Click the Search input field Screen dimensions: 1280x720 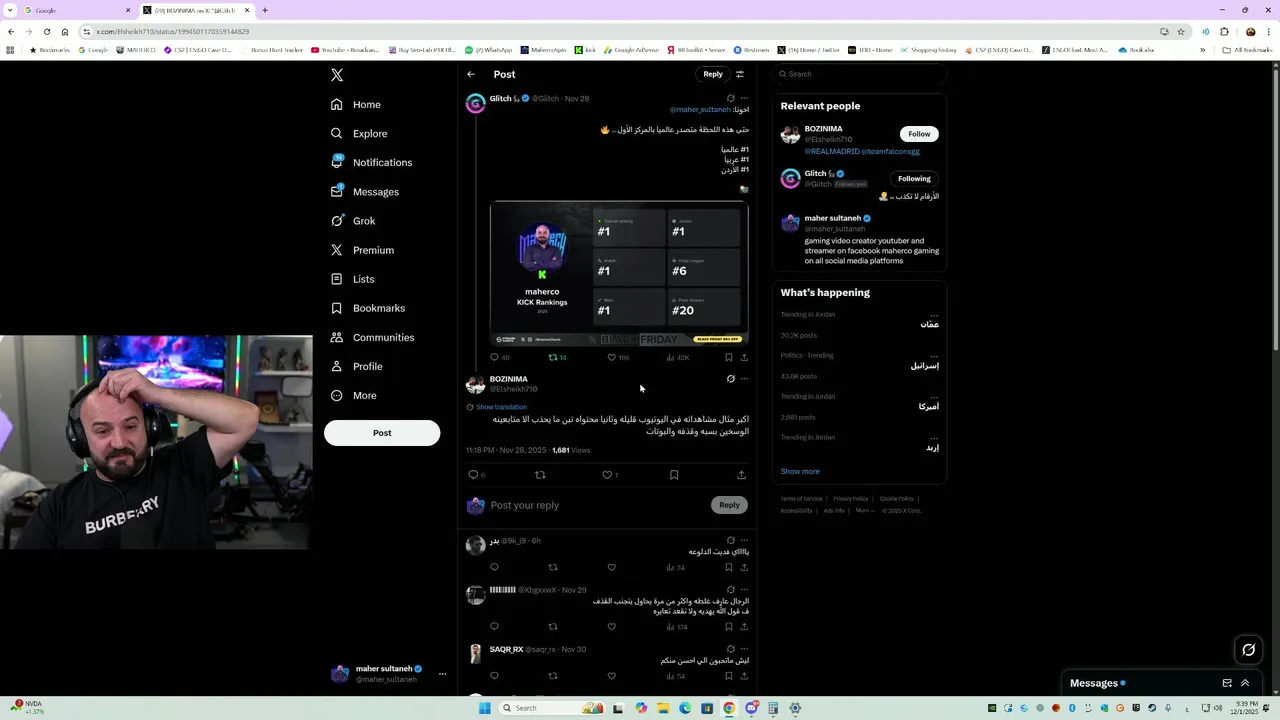click(x=860, y=74)
